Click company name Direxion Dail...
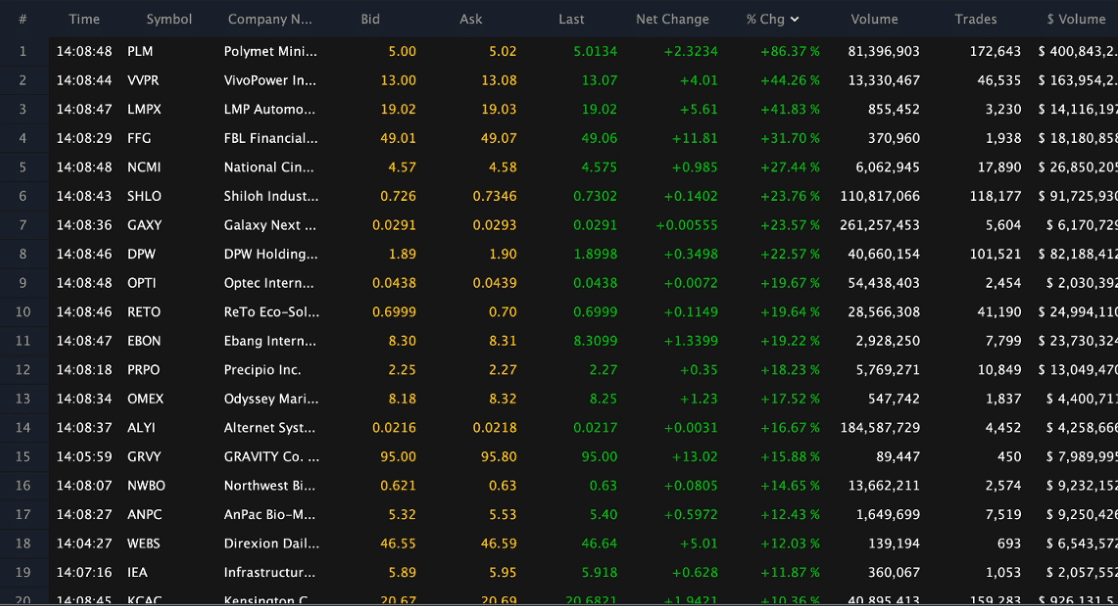 [271, 543]
